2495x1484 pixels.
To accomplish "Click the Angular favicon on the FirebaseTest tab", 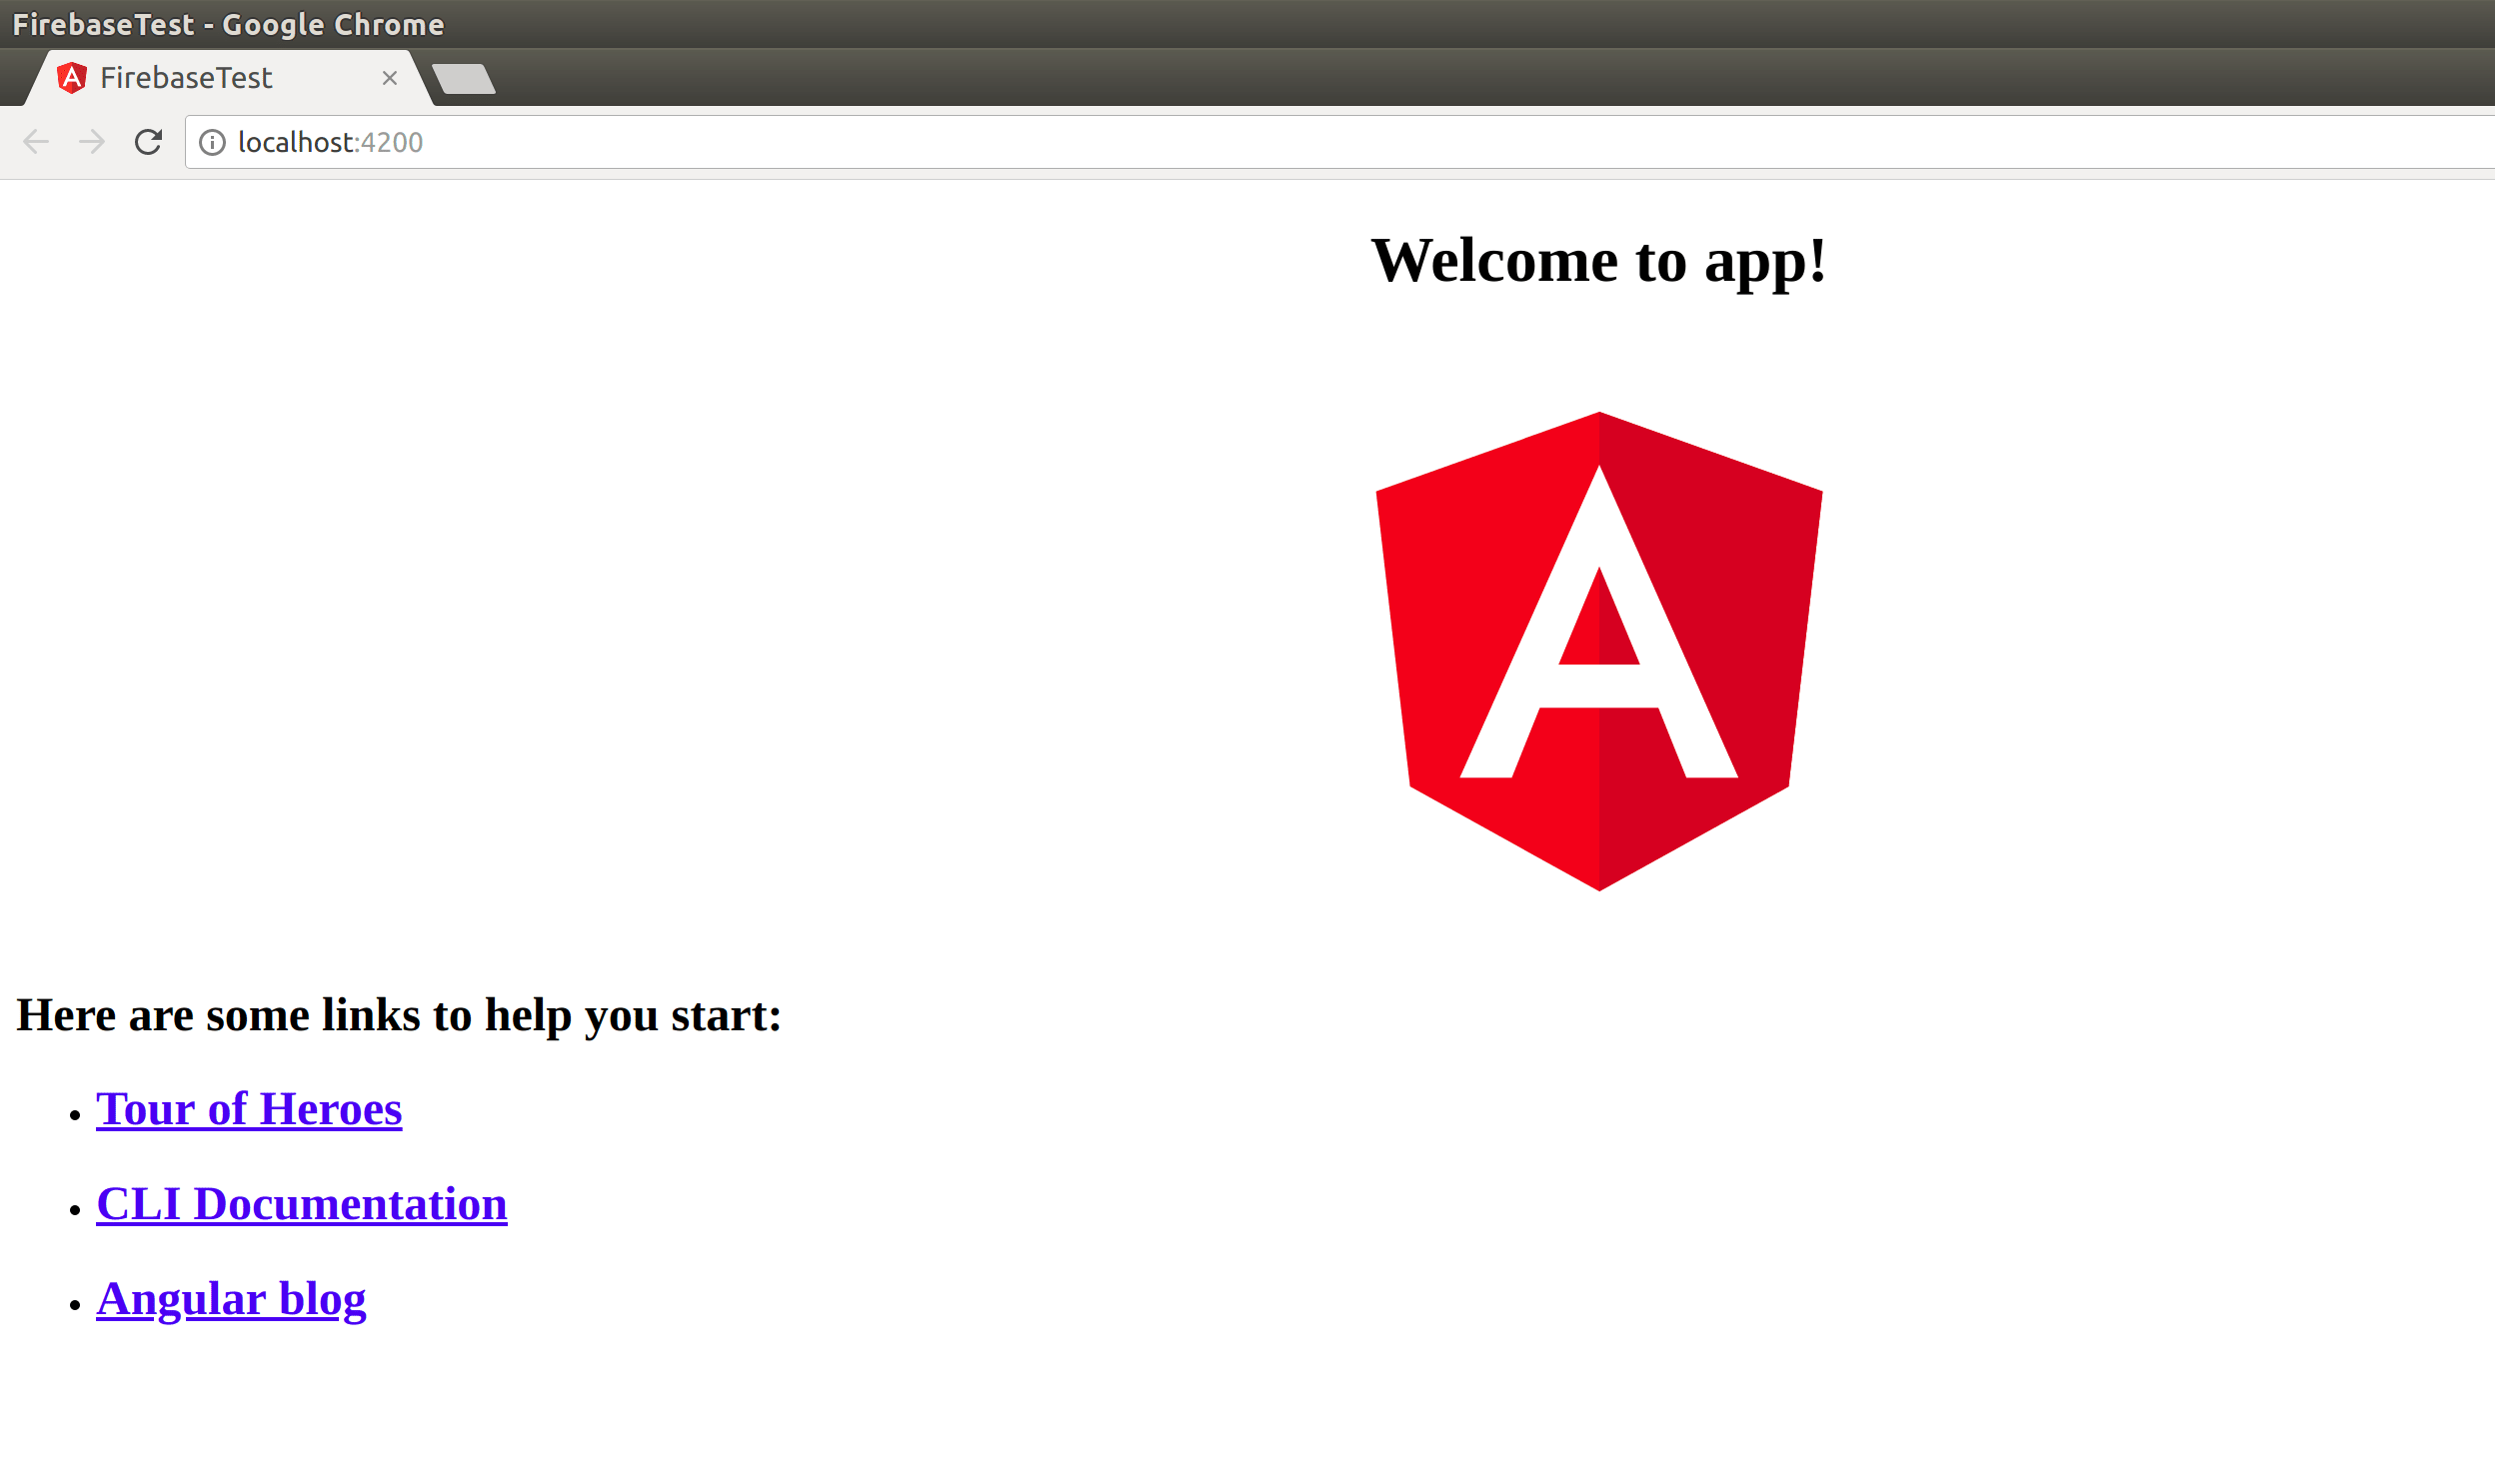I will (x=72, y=78).
